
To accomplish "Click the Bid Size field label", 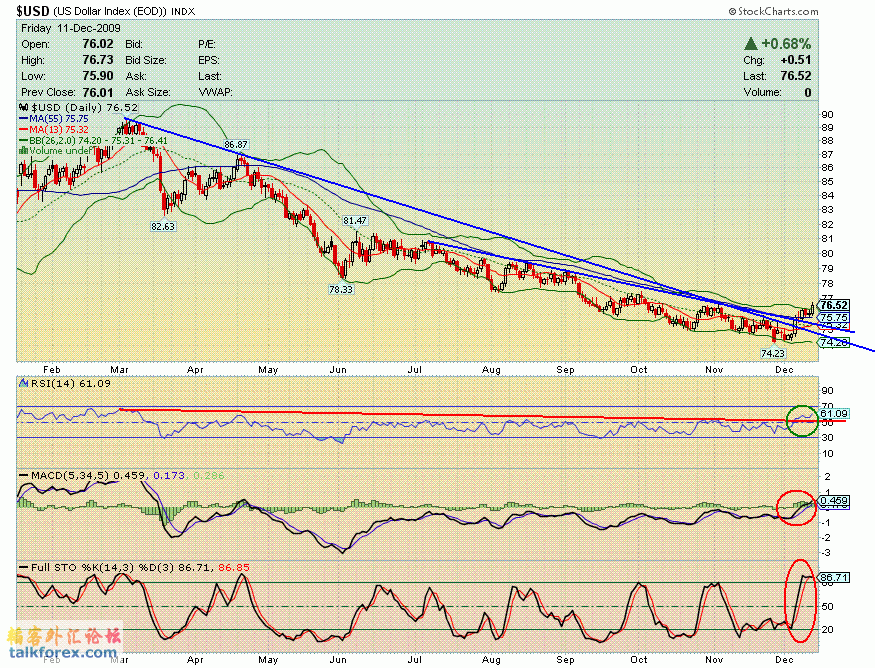I will (146, 60).
